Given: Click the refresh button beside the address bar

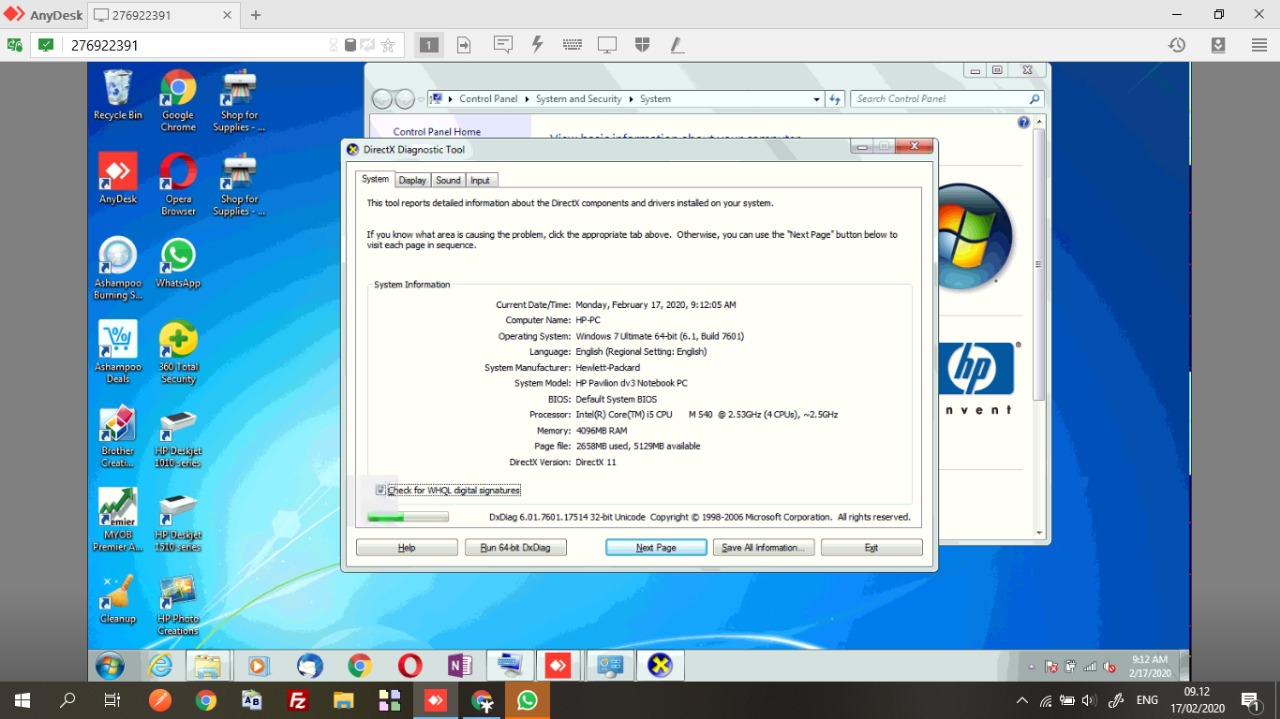Looking at the screenshot, I should [836, 99].
